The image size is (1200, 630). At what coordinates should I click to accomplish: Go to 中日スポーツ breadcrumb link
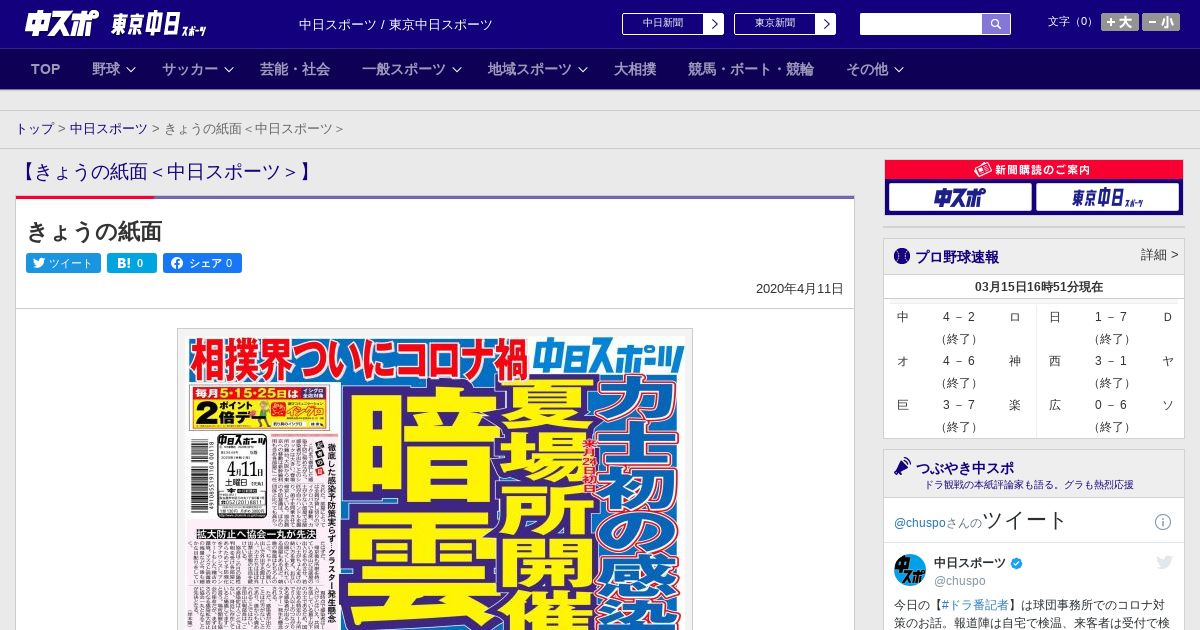[x=109, y=129]
